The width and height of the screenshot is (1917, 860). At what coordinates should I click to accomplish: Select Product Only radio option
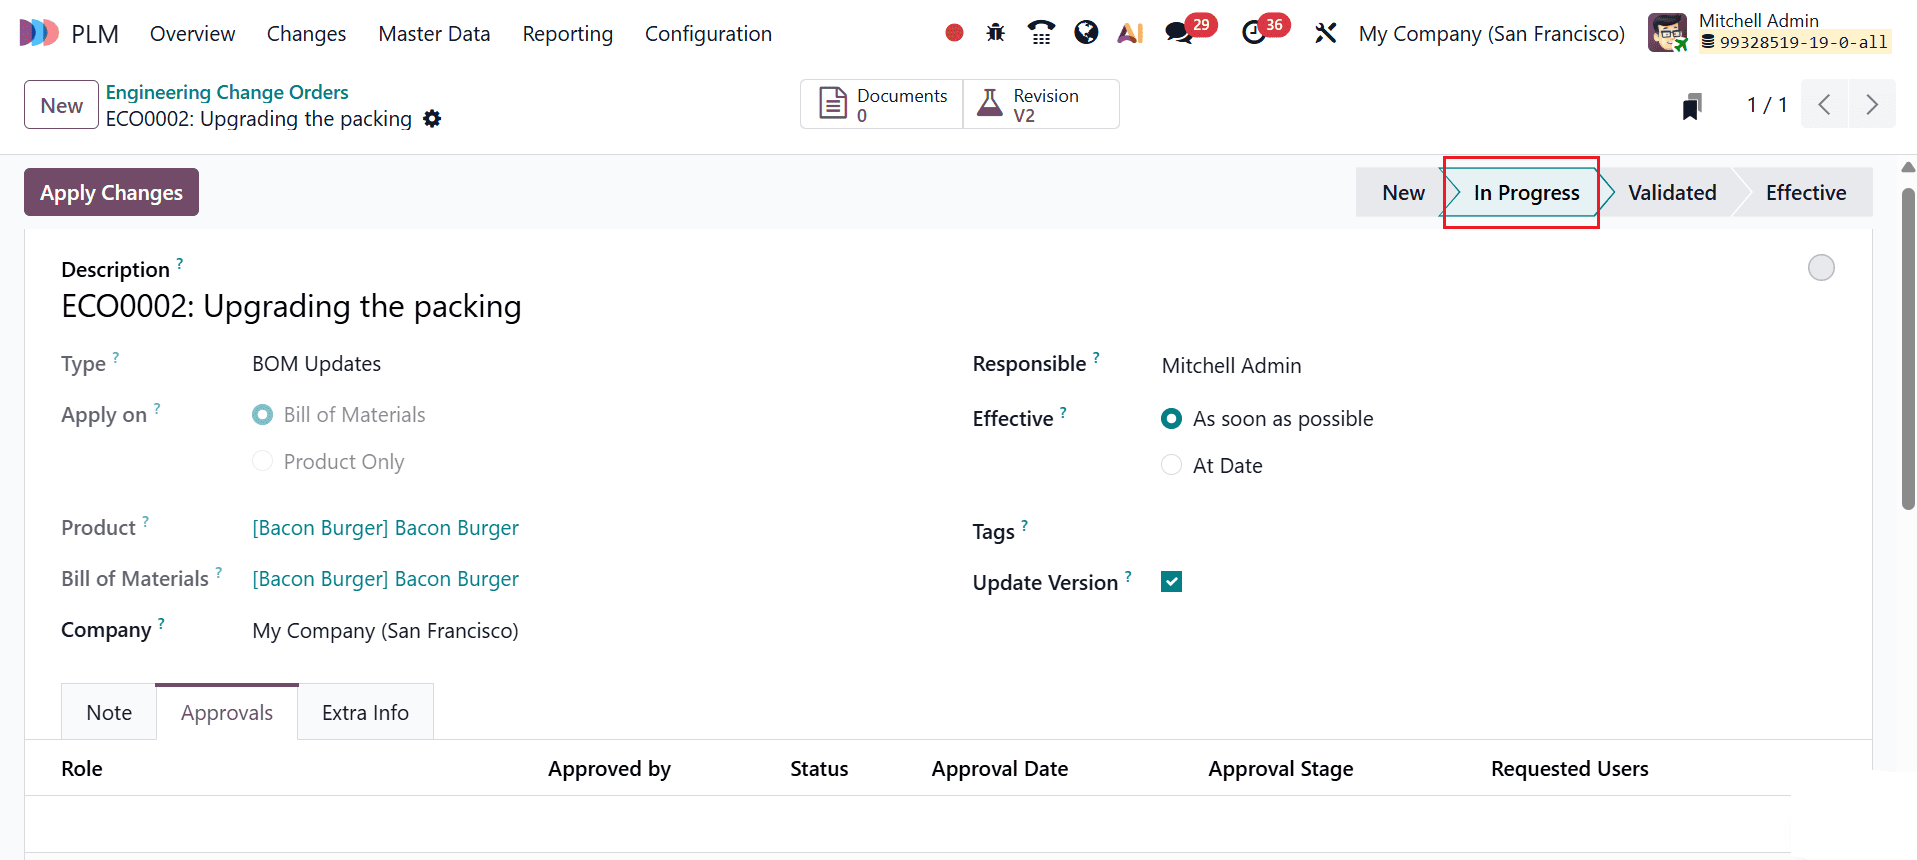click(x=262, y=461)
